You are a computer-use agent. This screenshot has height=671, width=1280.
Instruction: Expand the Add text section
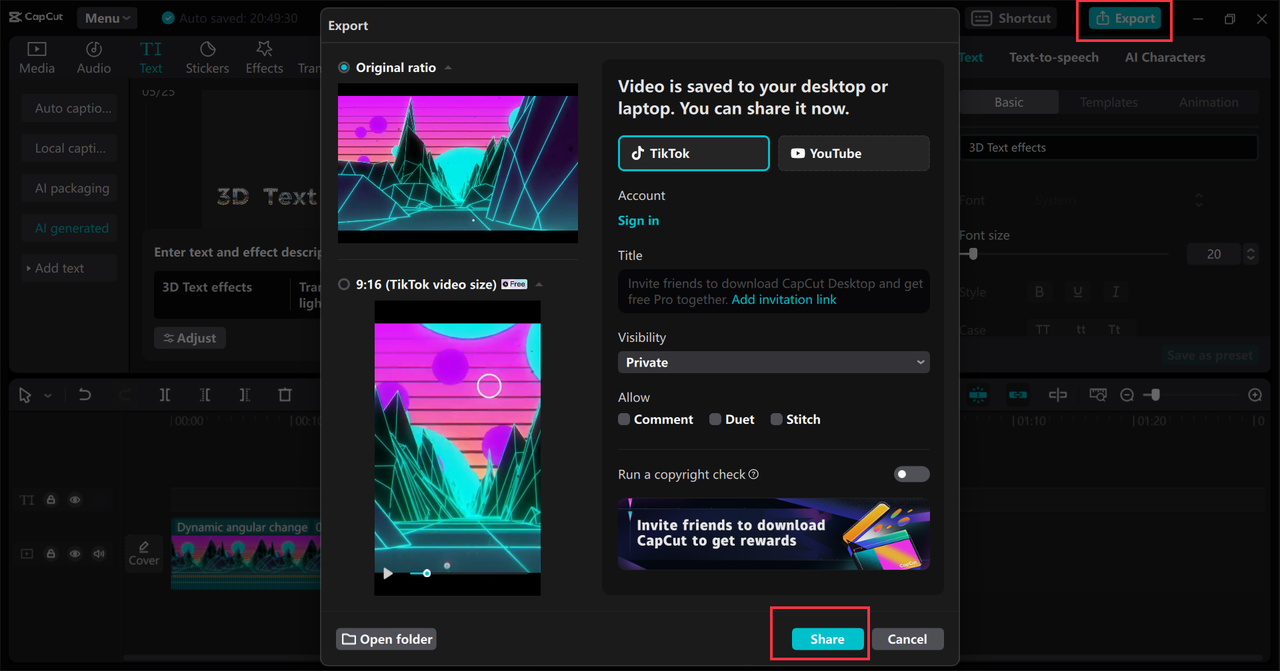(x=70, y=268)
